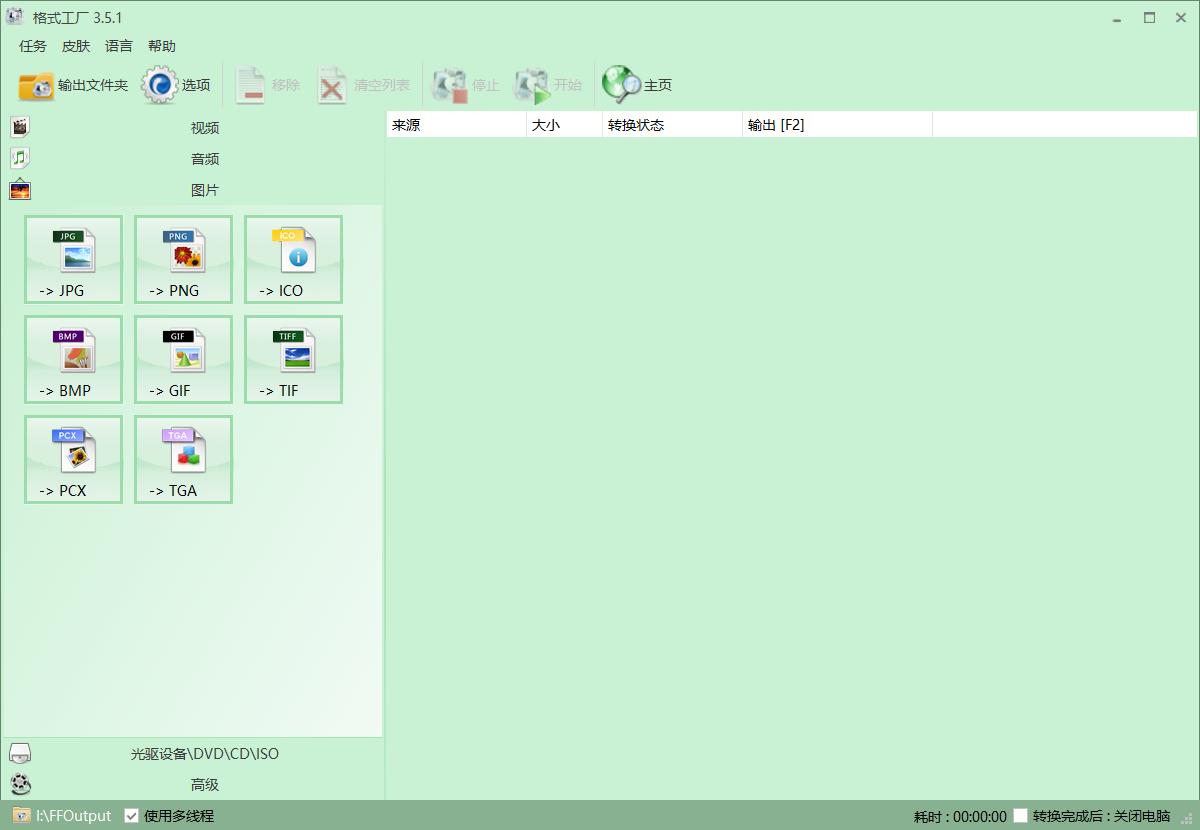Screen dimensions: 1200x830
Task: Pick the -> TIF format icon
Action: tap(293, 359)
